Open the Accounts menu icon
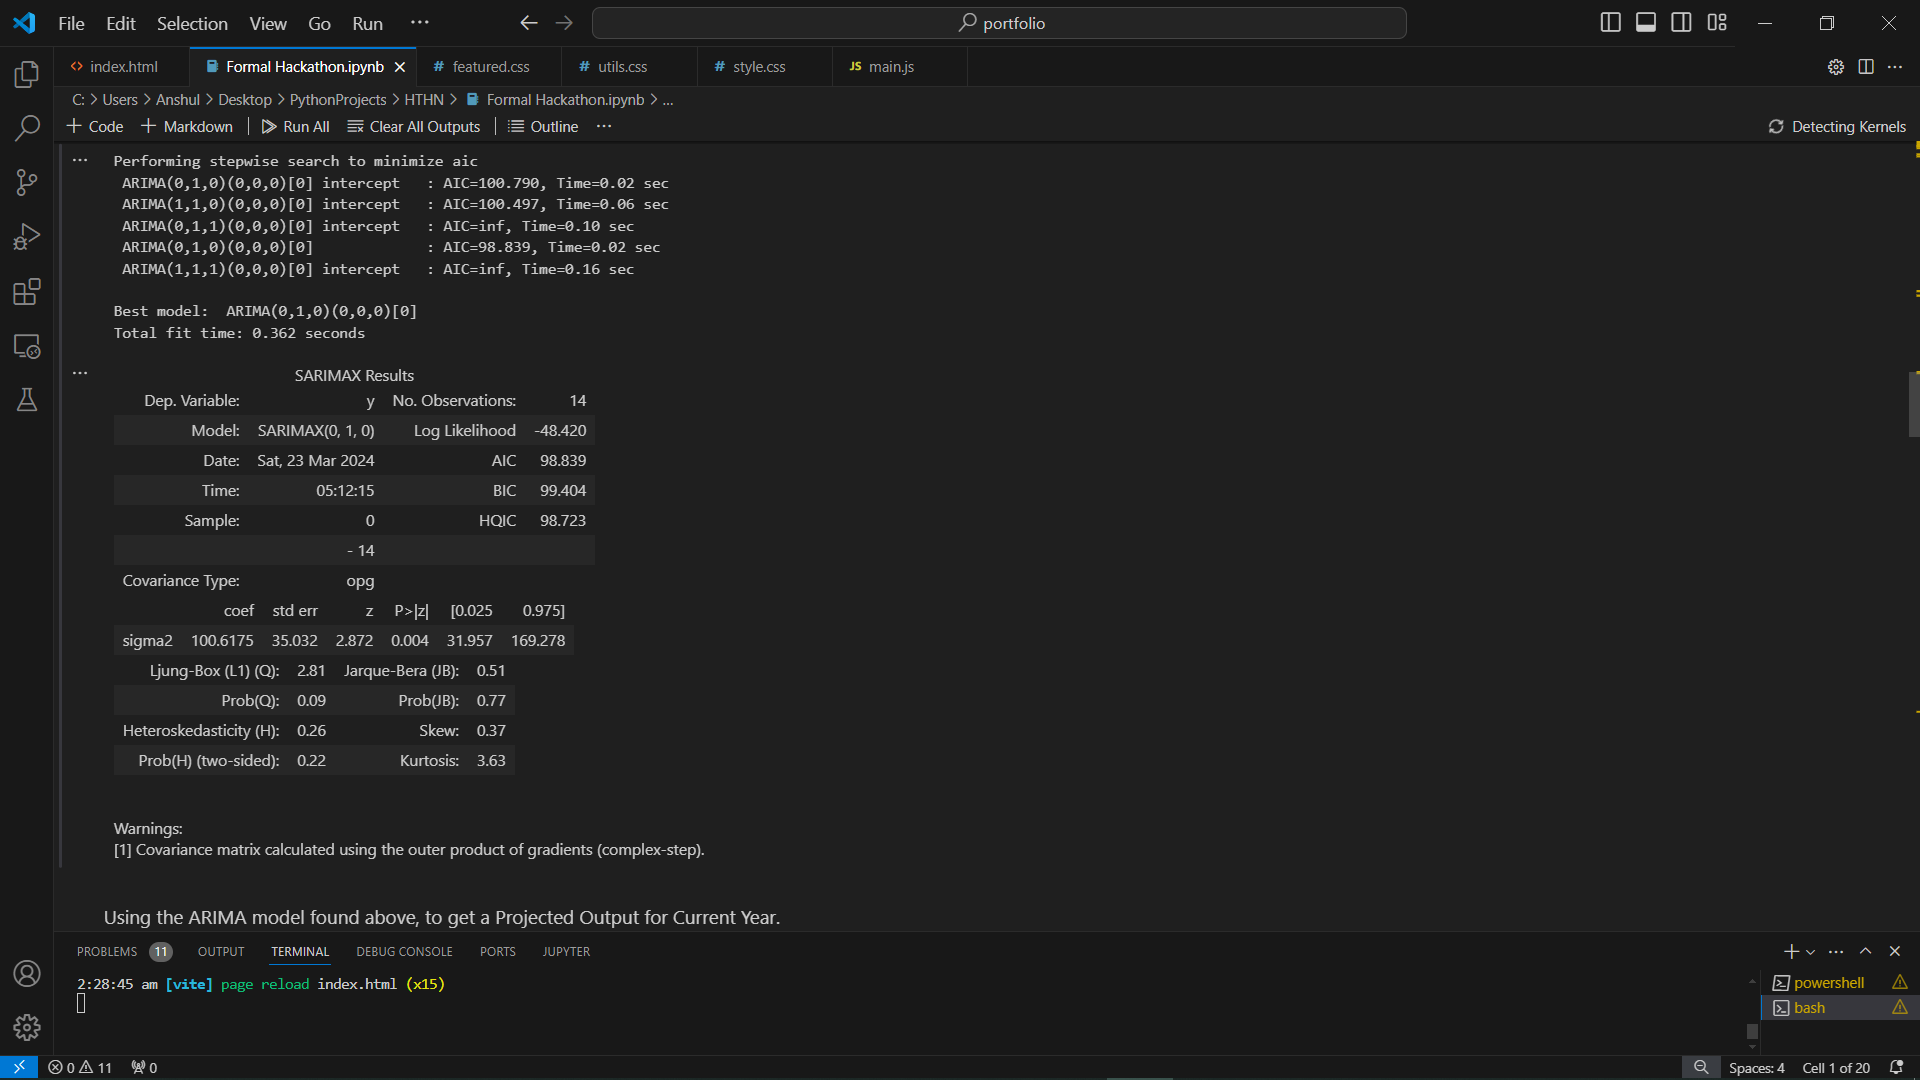The height and width of the screenshot is (1080, 1920). point(27,974)
